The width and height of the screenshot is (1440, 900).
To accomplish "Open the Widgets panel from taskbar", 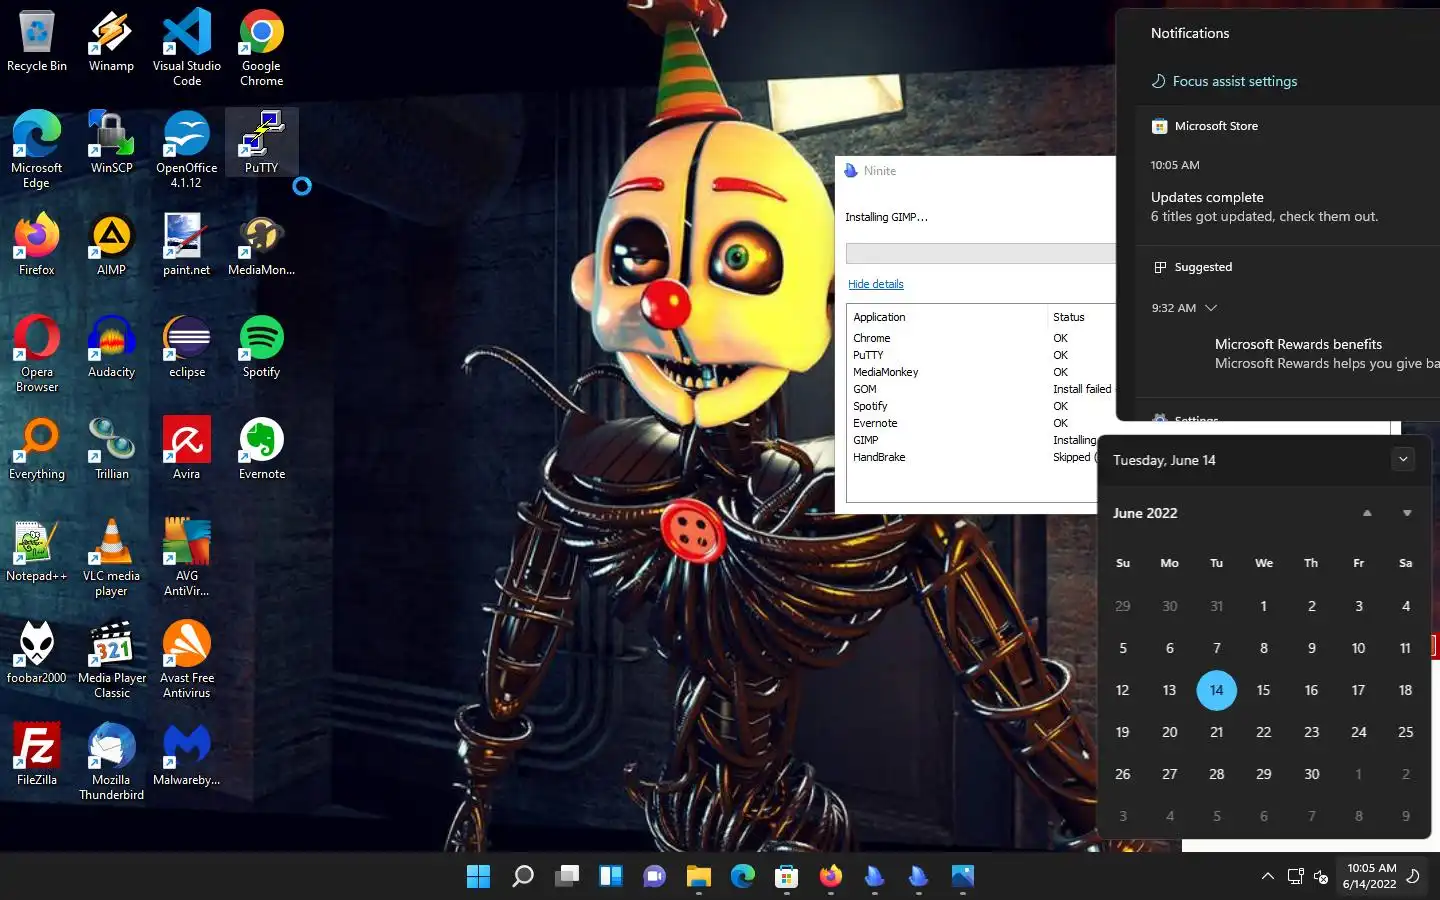I will 611,877.
